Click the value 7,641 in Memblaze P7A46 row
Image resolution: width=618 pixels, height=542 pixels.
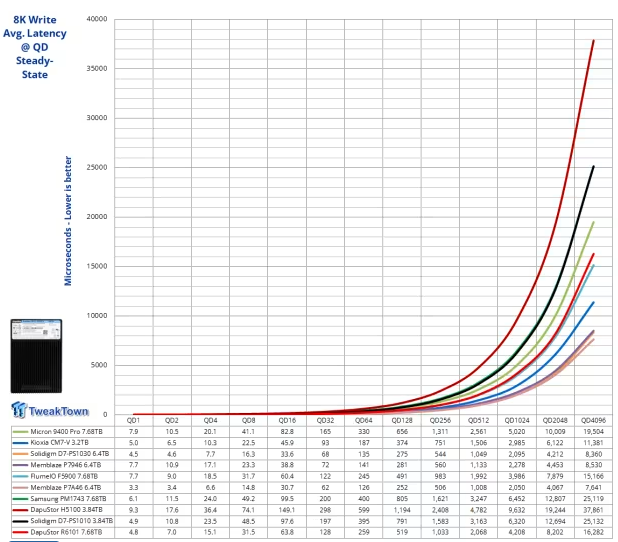click(x=593, y=488)
